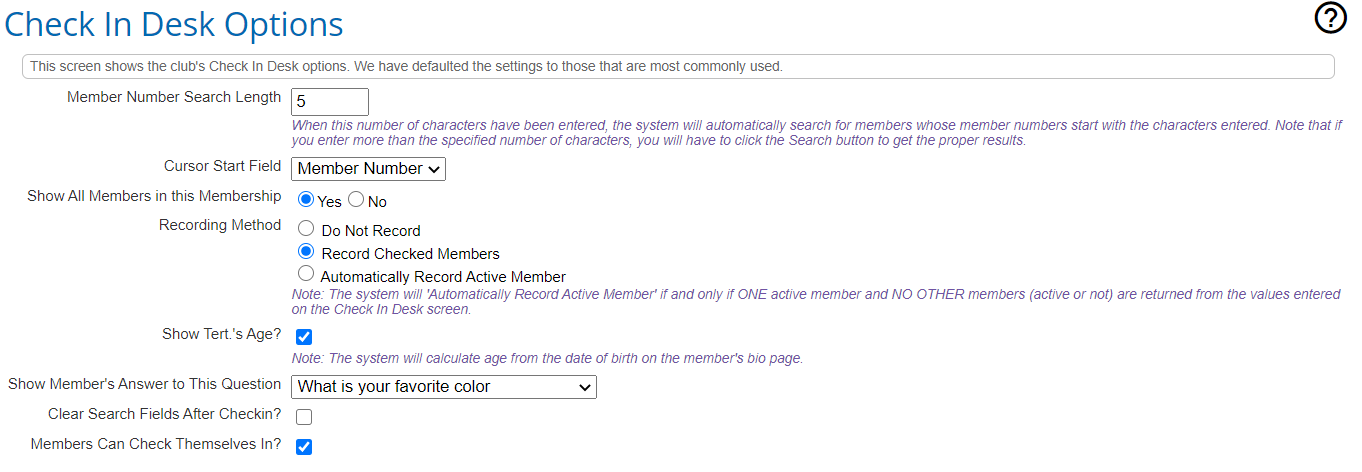Select No for Show All Members
Viewport: 1362px width, 472px height.
356,200
